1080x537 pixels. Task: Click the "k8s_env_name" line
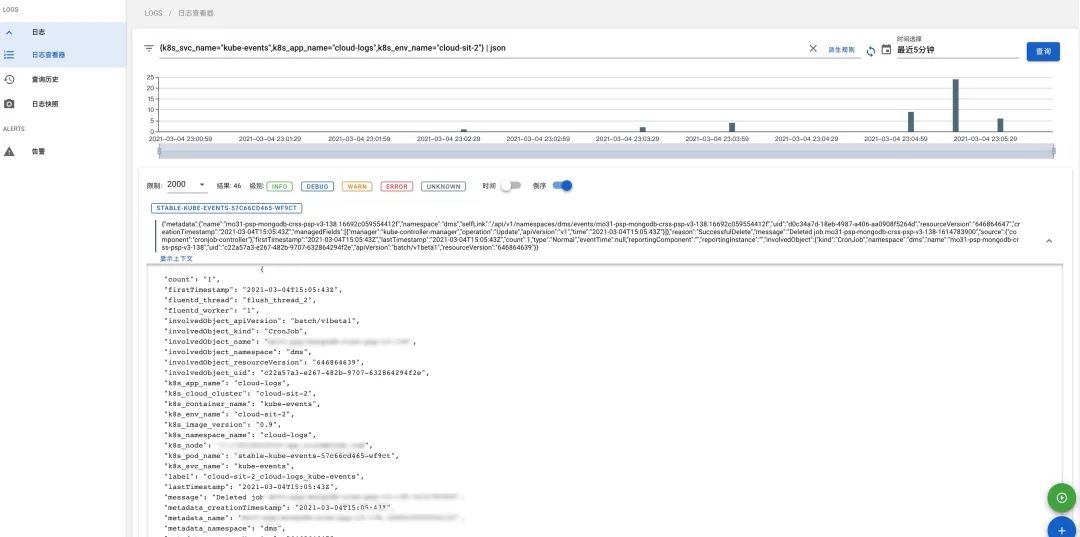pyautogui.click(x=229, y=414)
